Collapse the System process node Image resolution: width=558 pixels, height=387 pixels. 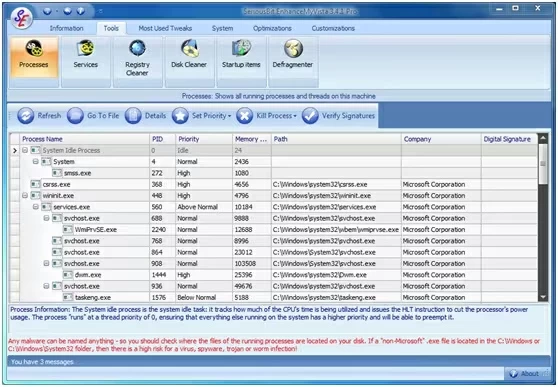click(36, 162)
